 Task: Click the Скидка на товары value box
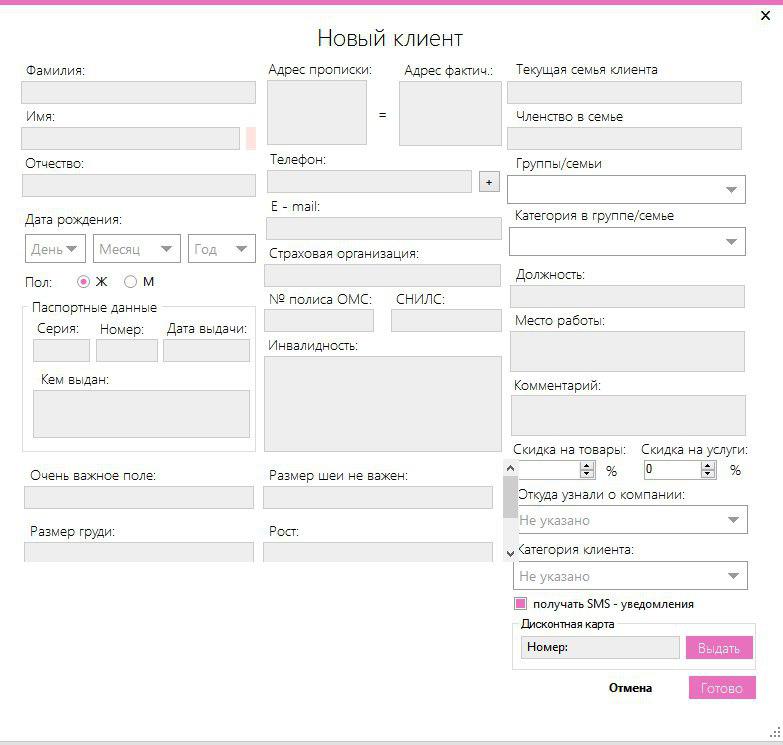pos(550,470)
